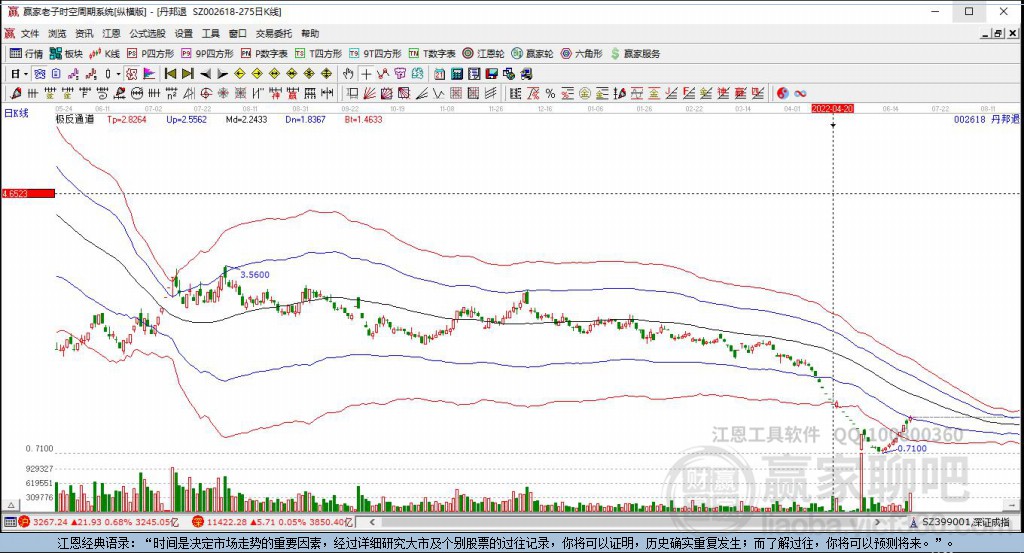1024x553 pixels.
Task: Click the SZ399001 深证成指 status entry
Action: point(959,522)
